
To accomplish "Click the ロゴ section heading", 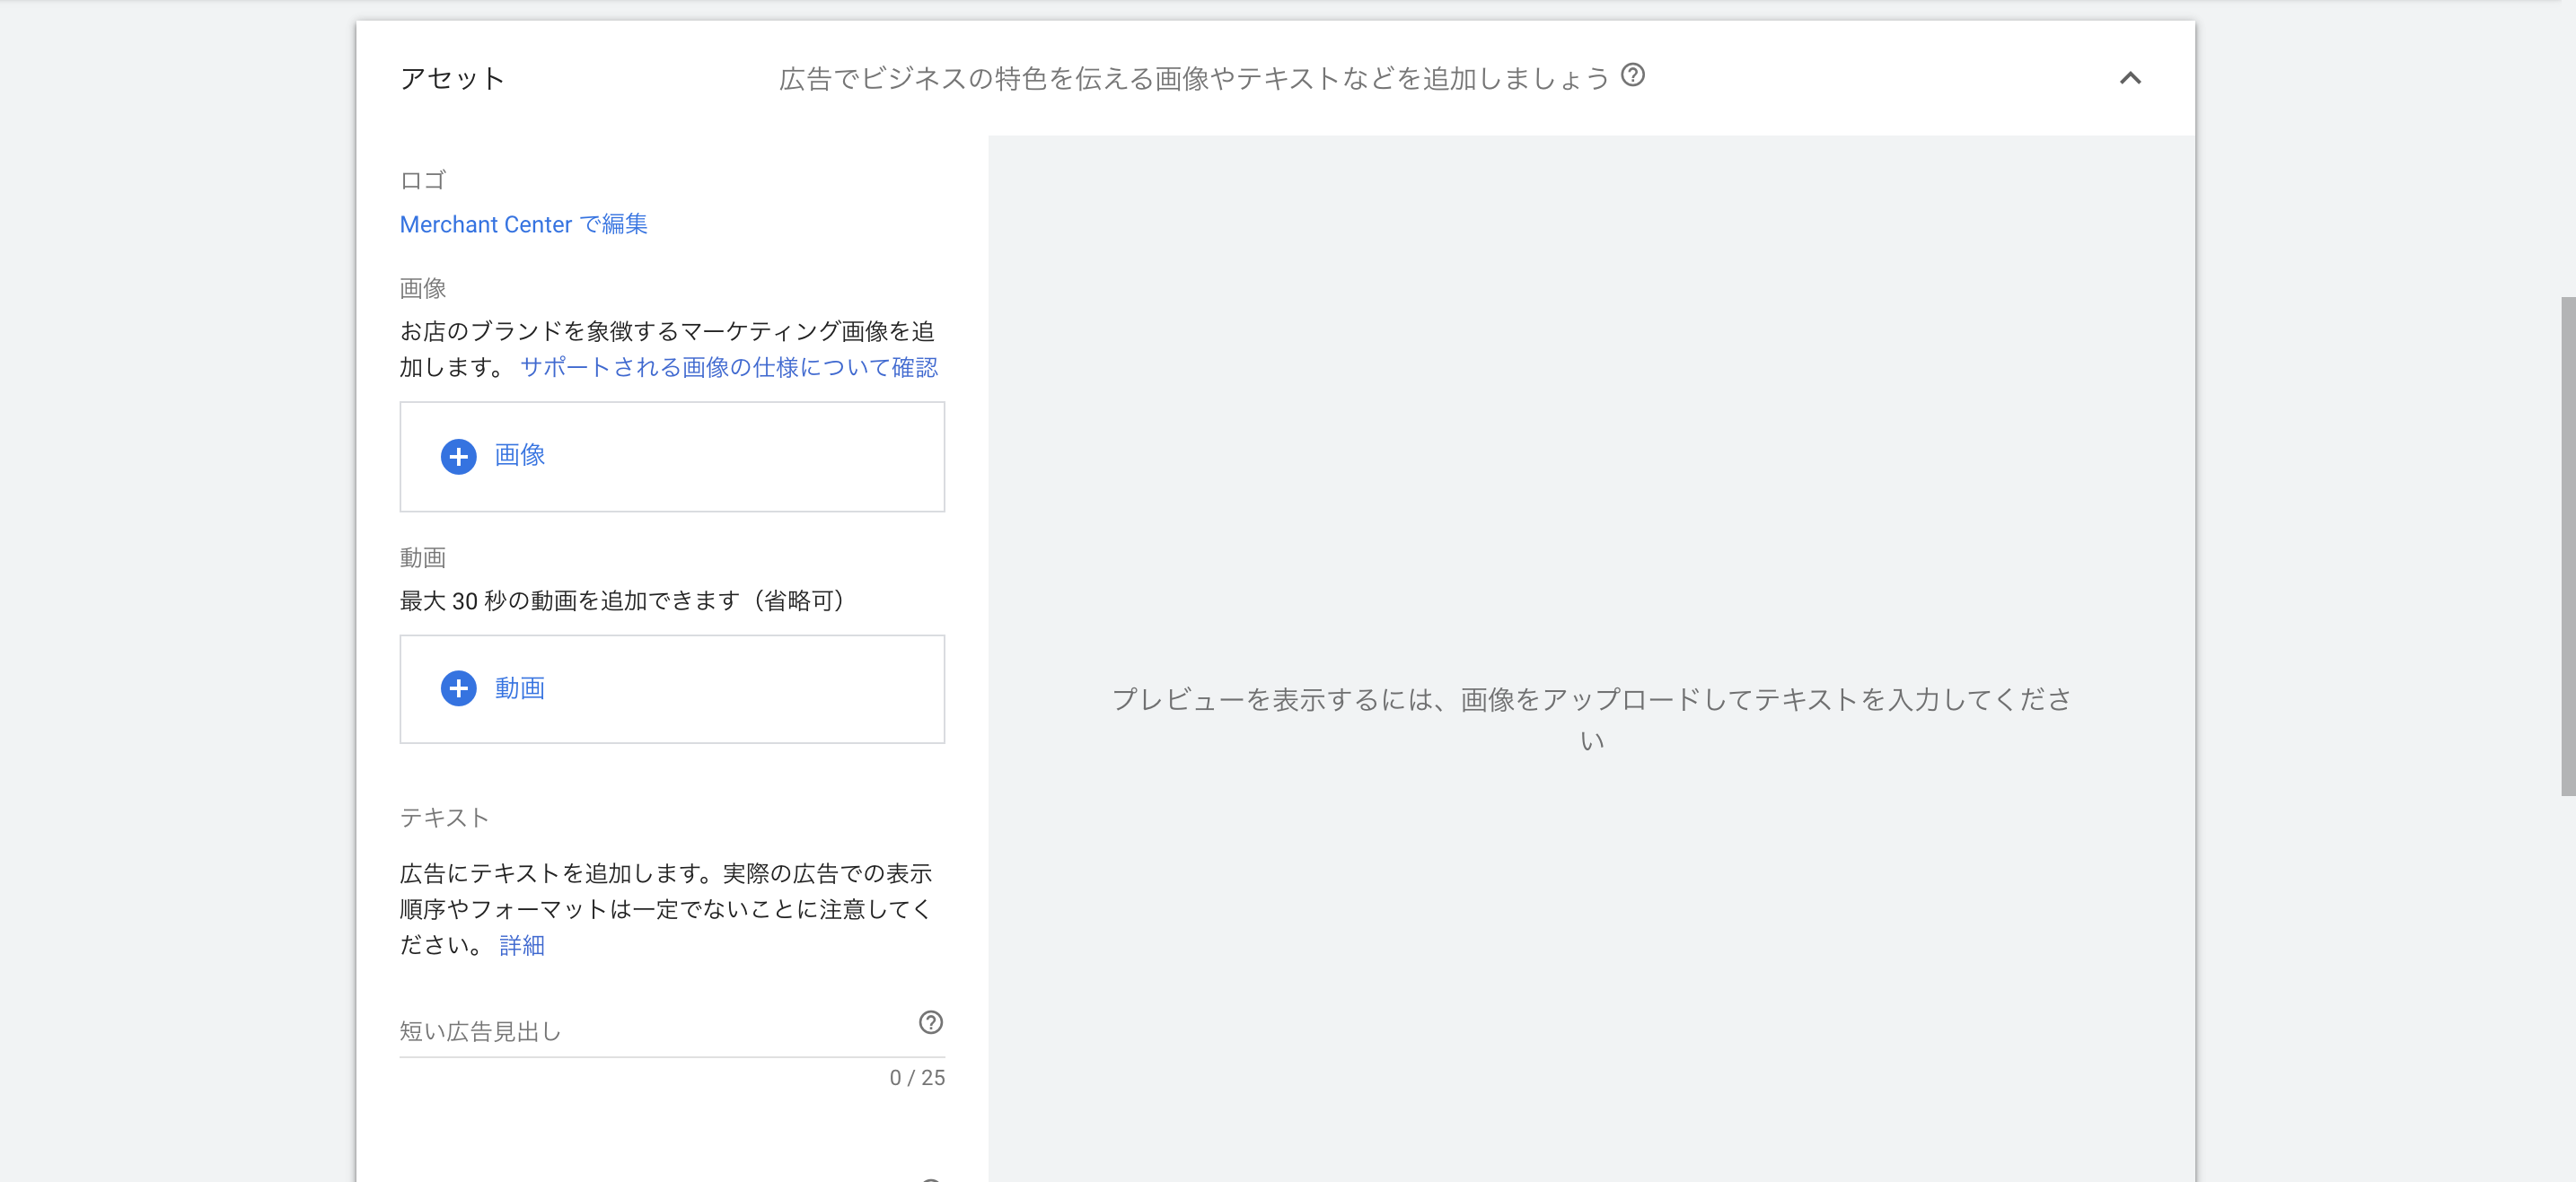I will click(x=422, y=180).
